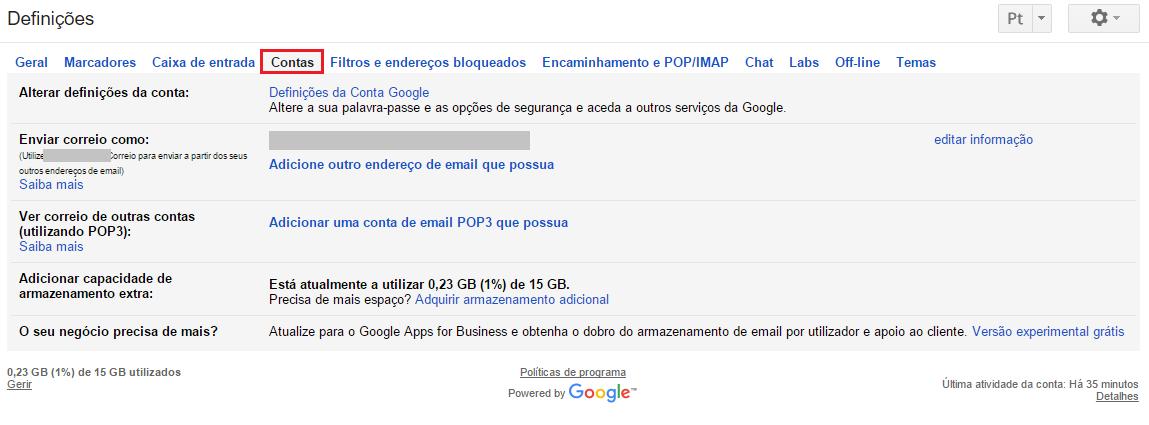Open Adquirir armazenamento adicional link
The width and height of the screenshot is (1149, 425).
click(x=512, y=299)
